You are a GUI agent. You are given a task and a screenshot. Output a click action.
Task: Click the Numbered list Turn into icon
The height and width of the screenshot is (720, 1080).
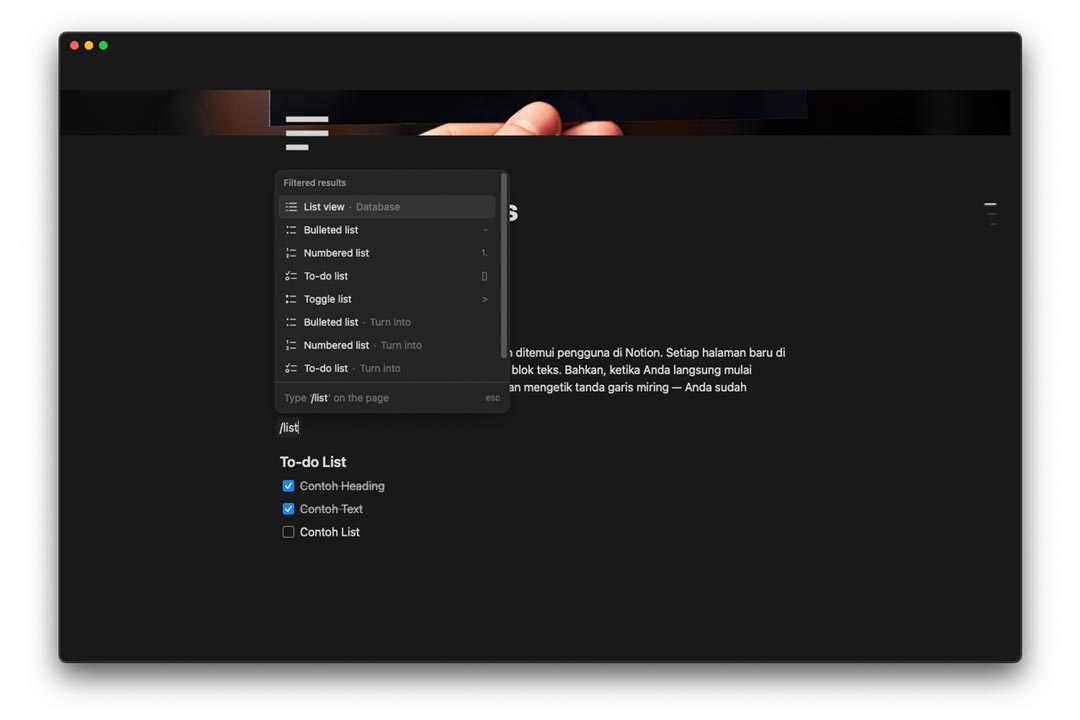(x=291, y=345)
